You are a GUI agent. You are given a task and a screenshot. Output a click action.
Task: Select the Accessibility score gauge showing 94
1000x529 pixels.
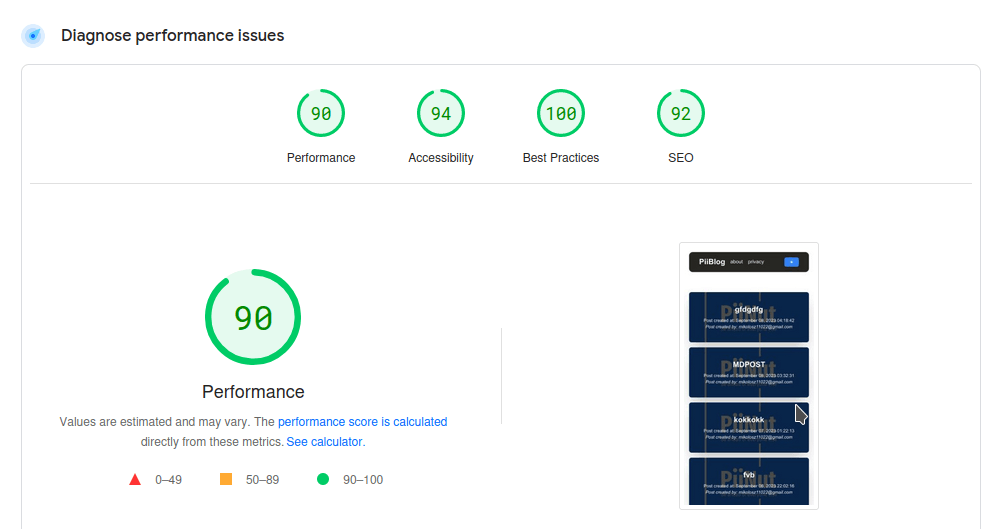coord(441,114)
